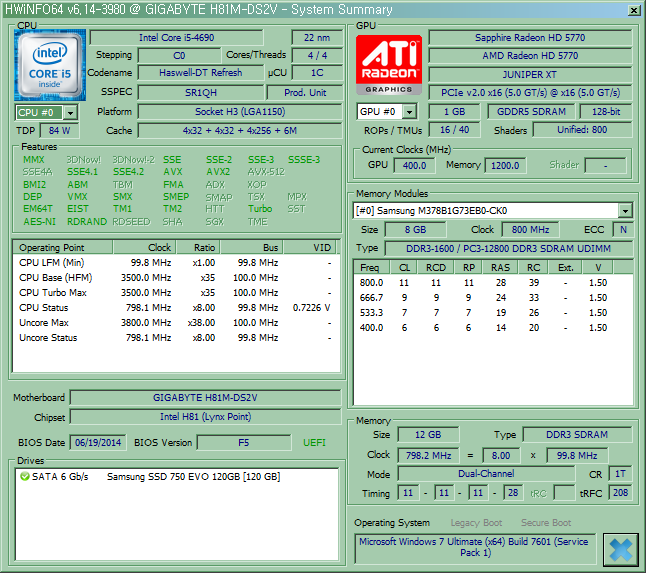Click the RAS column header in memory table

(x=500, y=267)
